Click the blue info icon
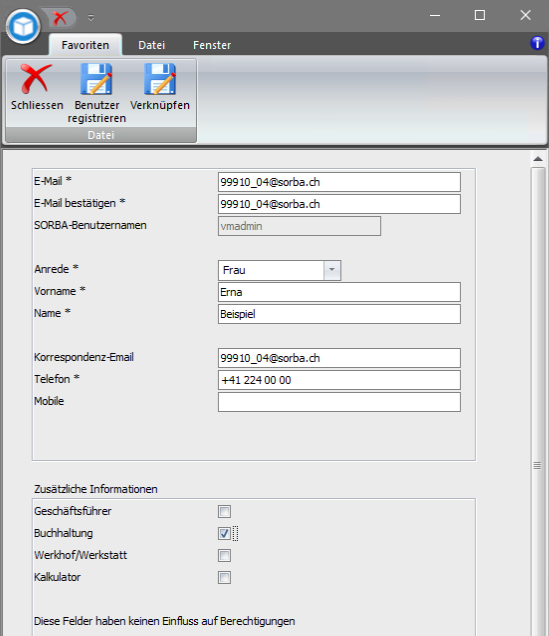 (537, 43)
